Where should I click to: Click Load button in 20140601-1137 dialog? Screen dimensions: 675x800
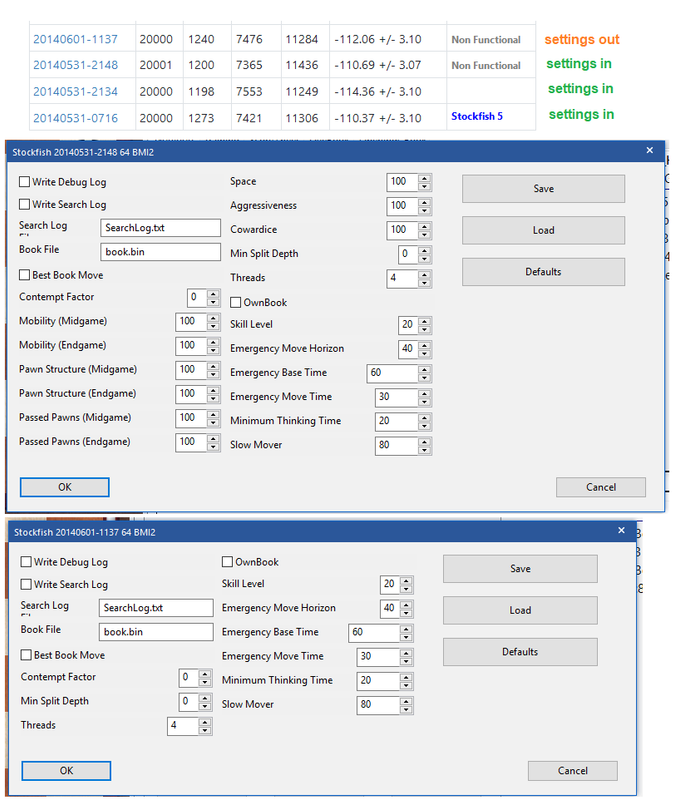tap(520, 610)
